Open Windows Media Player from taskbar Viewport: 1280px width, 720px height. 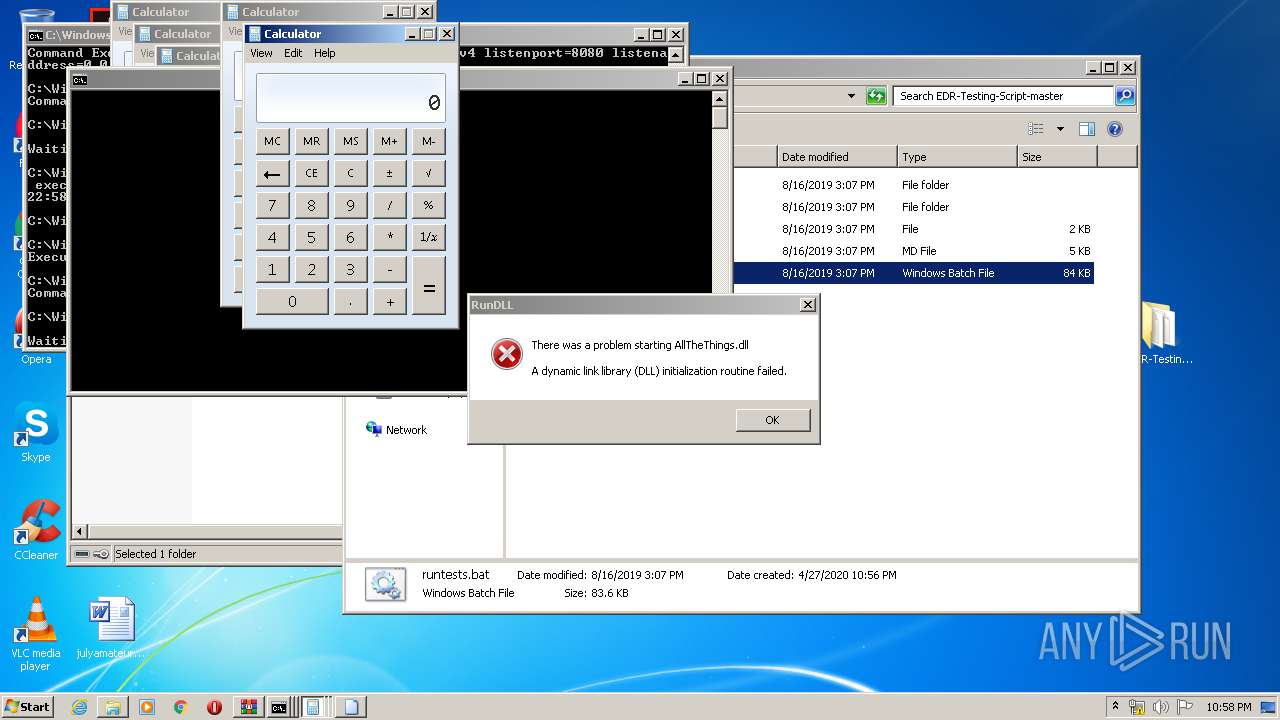pos(147,707)
